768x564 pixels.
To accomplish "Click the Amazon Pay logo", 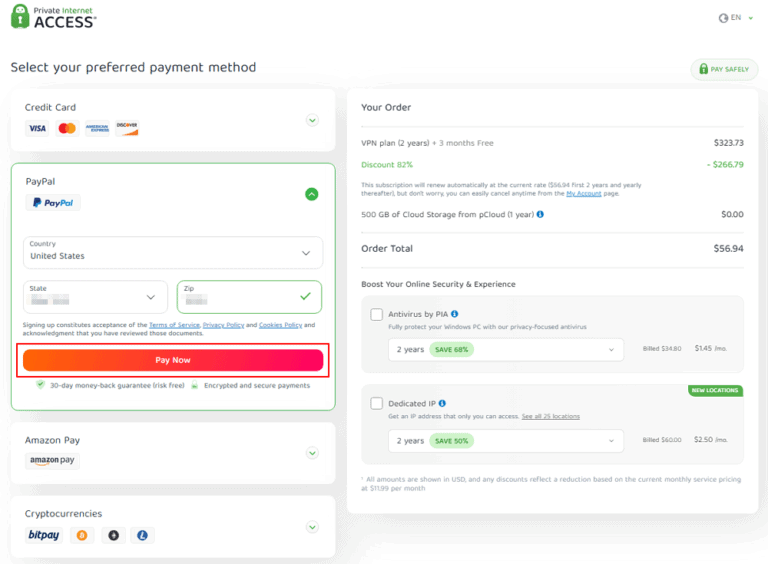I will (53, 461).
